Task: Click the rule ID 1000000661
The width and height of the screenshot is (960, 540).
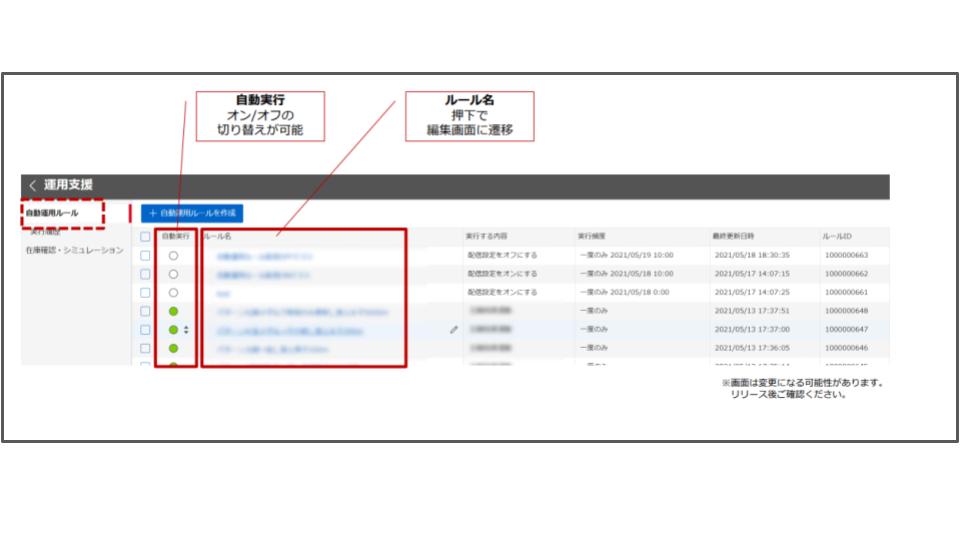Action: [x=846, y=292]
